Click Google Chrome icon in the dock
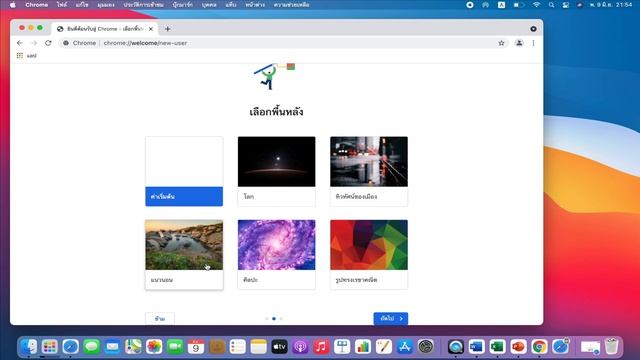Image resolution: width=640 pixels, height=360 pixels. [539, 347]
